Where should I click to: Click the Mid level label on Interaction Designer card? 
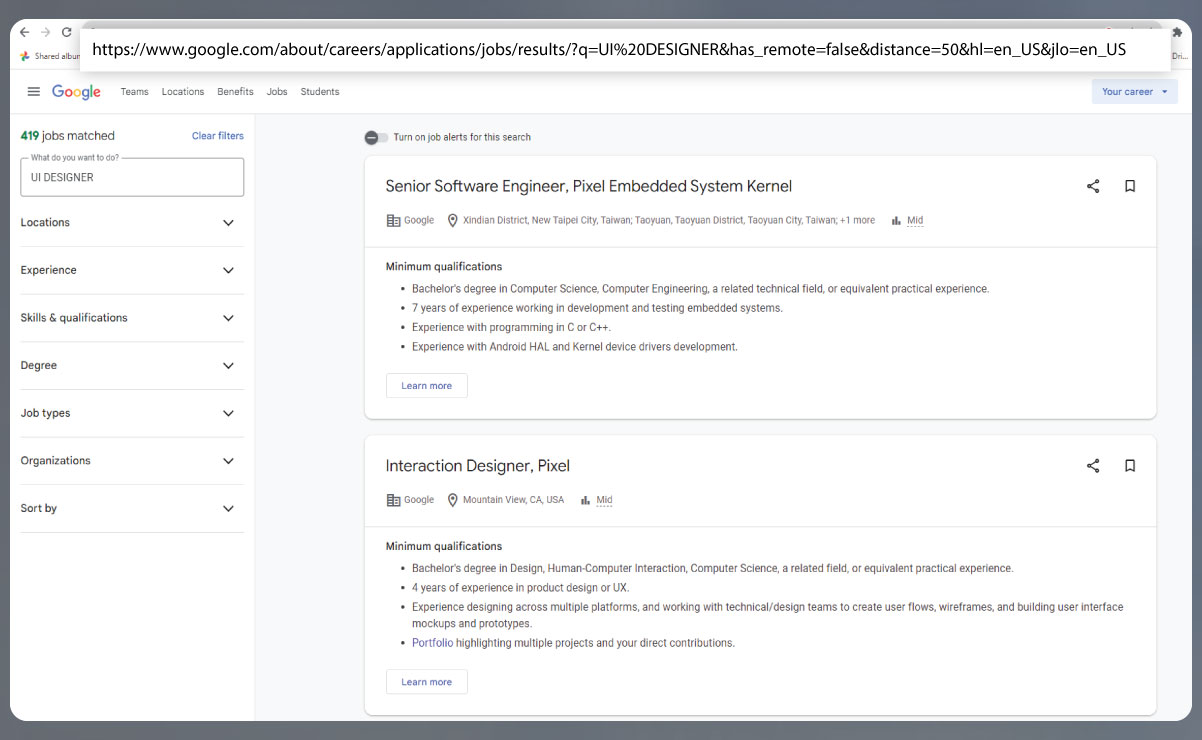(604, 501)
